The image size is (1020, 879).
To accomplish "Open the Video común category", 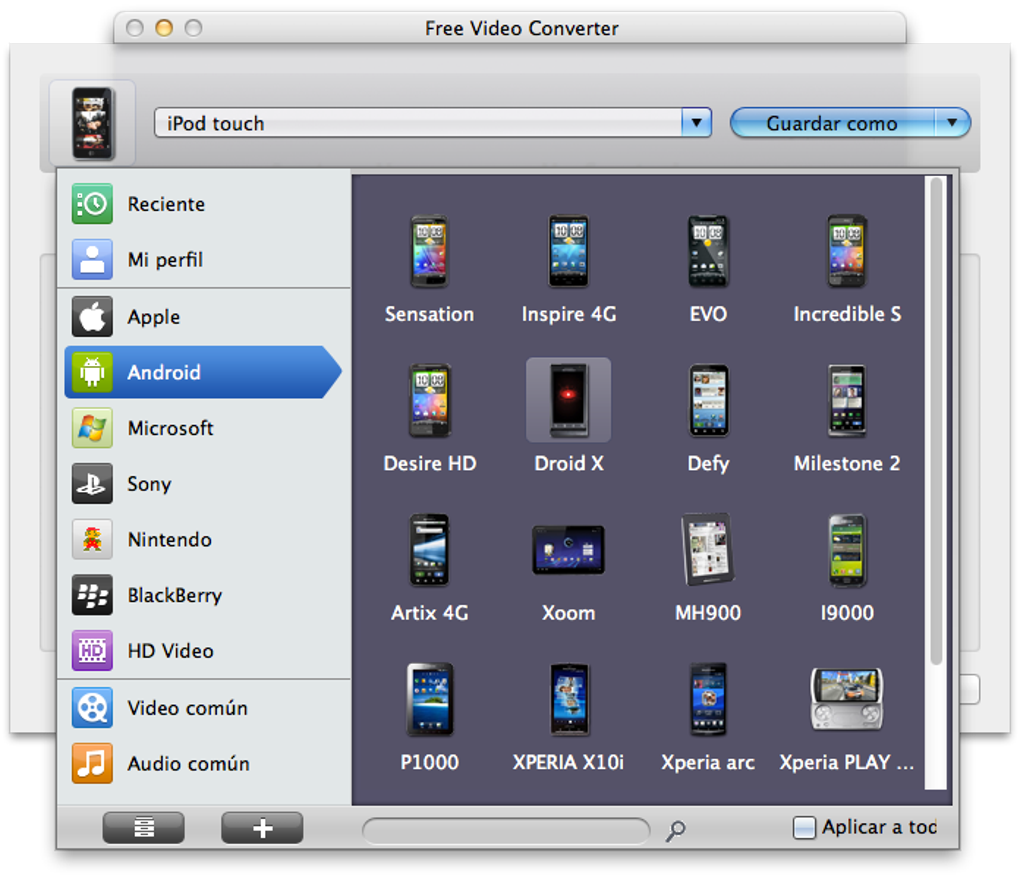I will click(x=204, y=707).
